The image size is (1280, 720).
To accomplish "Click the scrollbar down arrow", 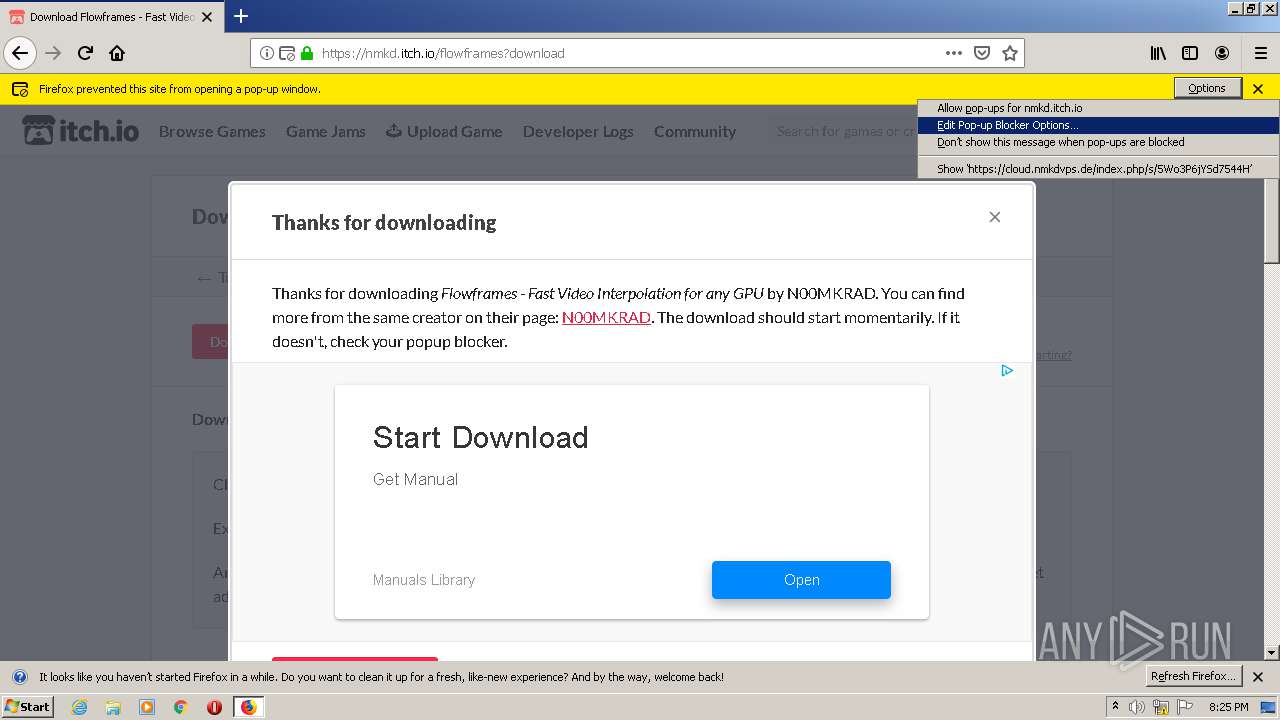I will [x=1271, y=653].
